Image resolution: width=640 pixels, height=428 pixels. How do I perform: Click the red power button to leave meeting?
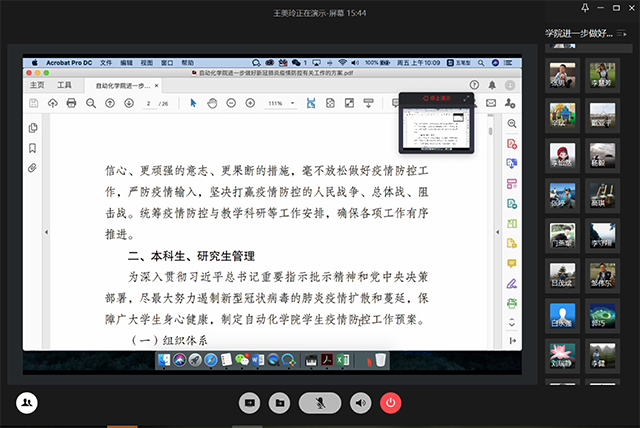click(x=391, y=402)
